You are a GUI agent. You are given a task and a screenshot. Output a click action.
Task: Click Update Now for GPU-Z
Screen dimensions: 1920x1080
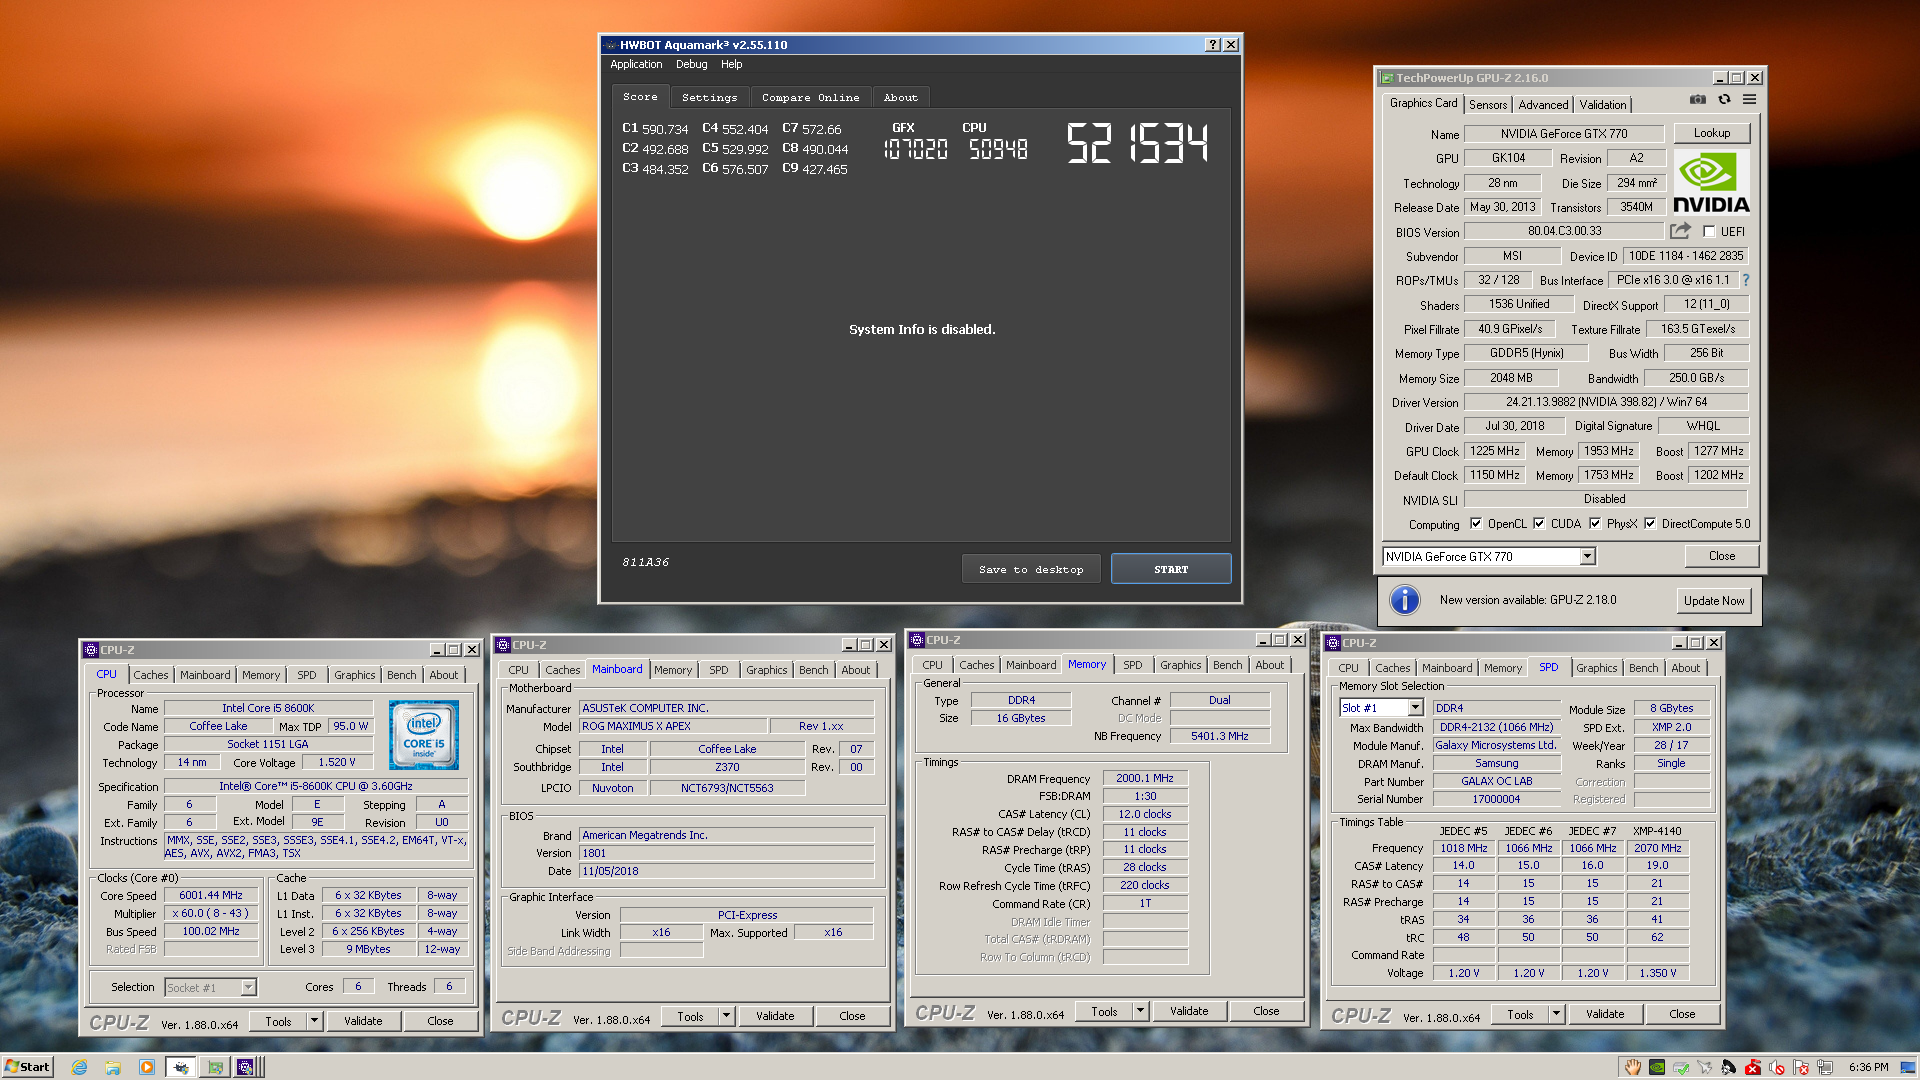coord(1713,600)
